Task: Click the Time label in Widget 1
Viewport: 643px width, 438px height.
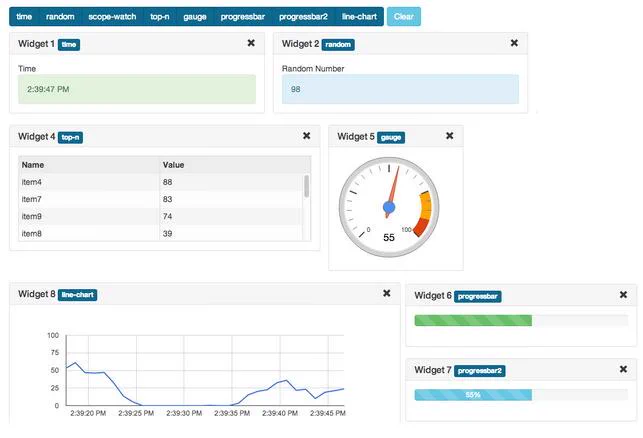Action: pyautogui.click(x=27, y=69)
